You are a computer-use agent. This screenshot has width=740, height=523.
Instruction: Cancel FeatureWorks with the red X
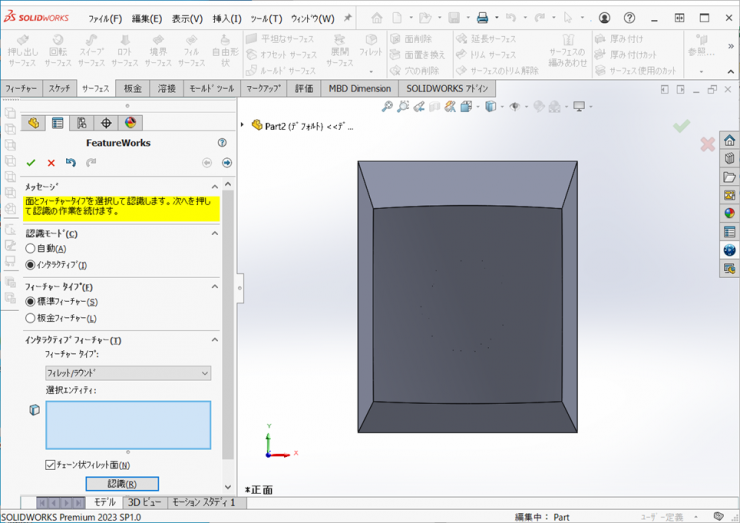click(x=51, y=163)
